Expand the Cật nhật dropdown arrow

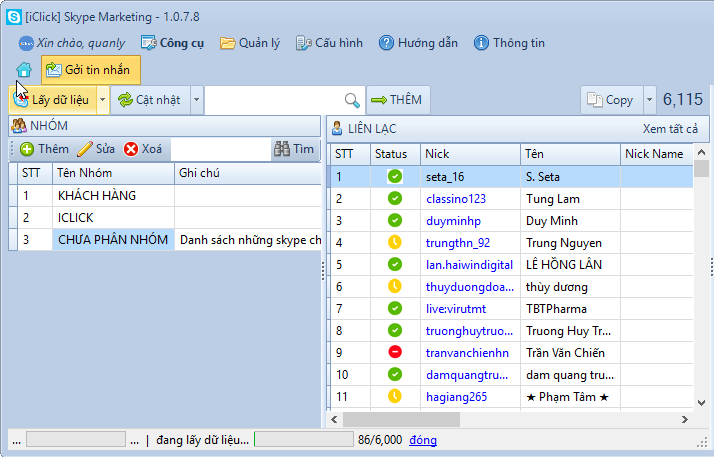coord(196,100)
